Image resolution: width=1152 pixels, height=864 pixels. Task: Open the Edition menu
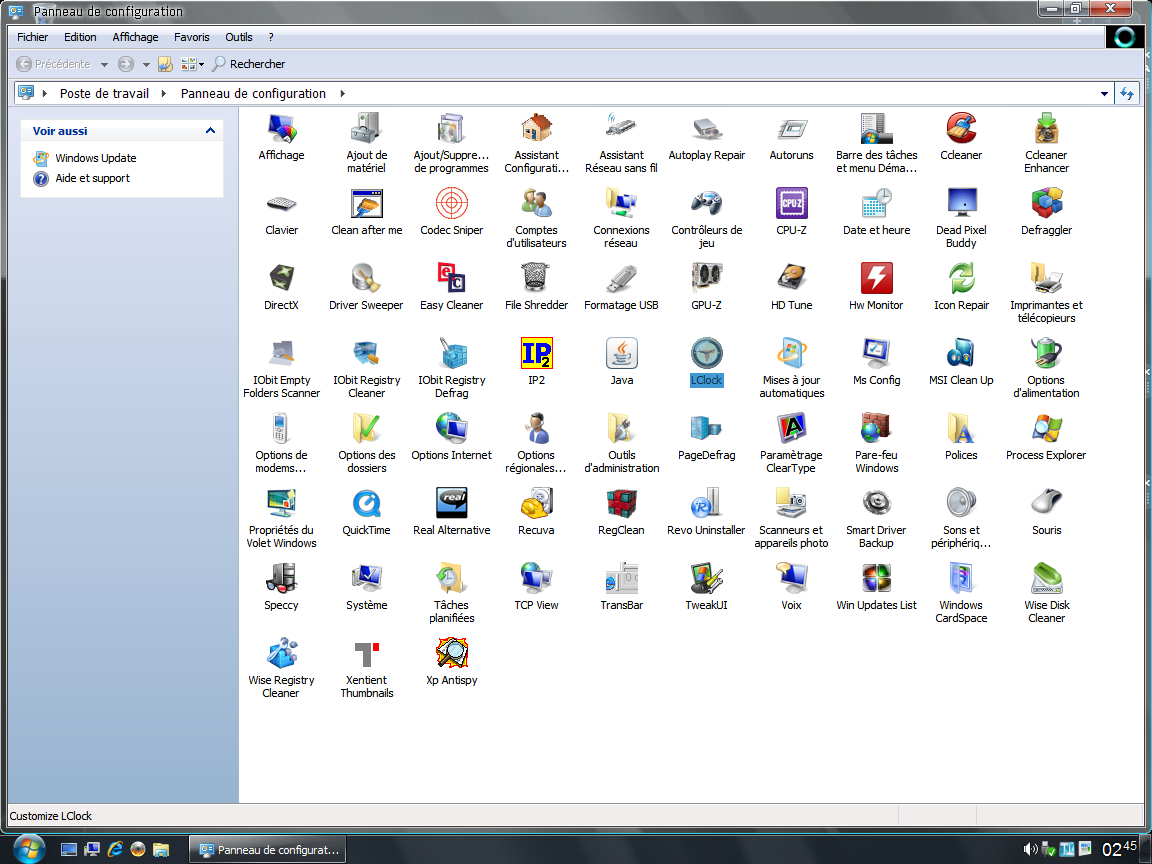80,37
